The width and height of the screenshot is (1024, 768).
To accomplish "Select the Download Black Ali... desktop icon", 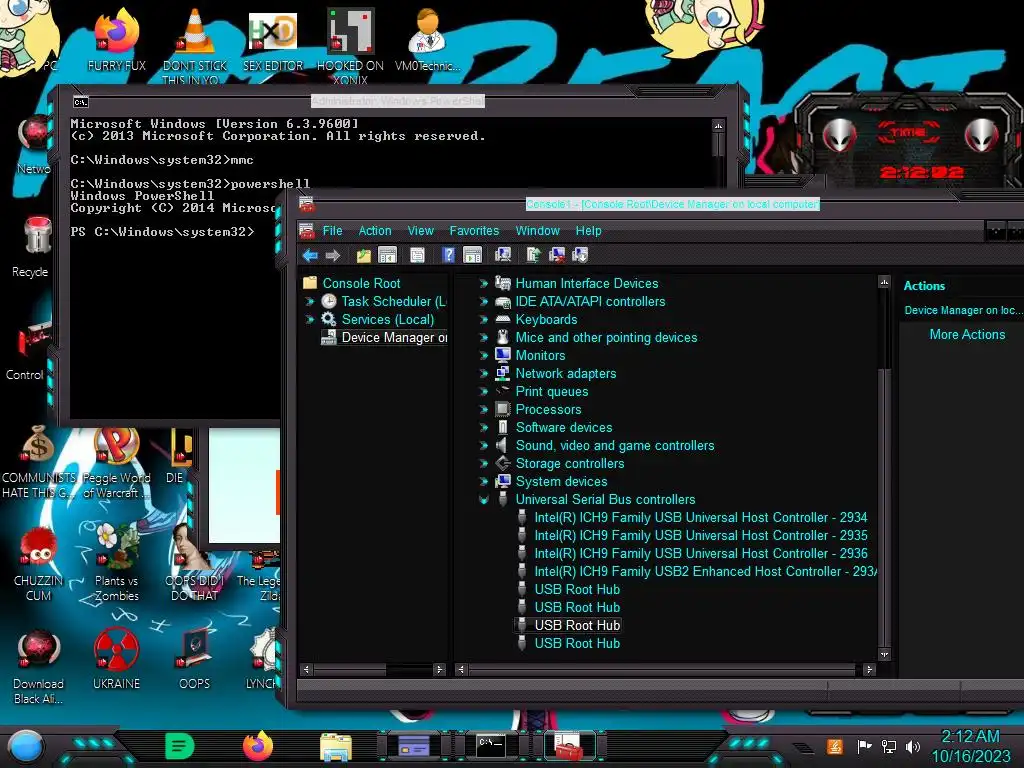I will [38, 667].
